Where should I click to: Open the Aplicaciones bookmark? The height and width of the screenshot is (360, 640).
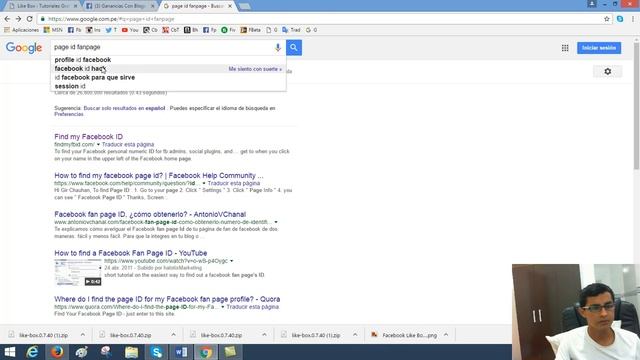pos(21,30)
